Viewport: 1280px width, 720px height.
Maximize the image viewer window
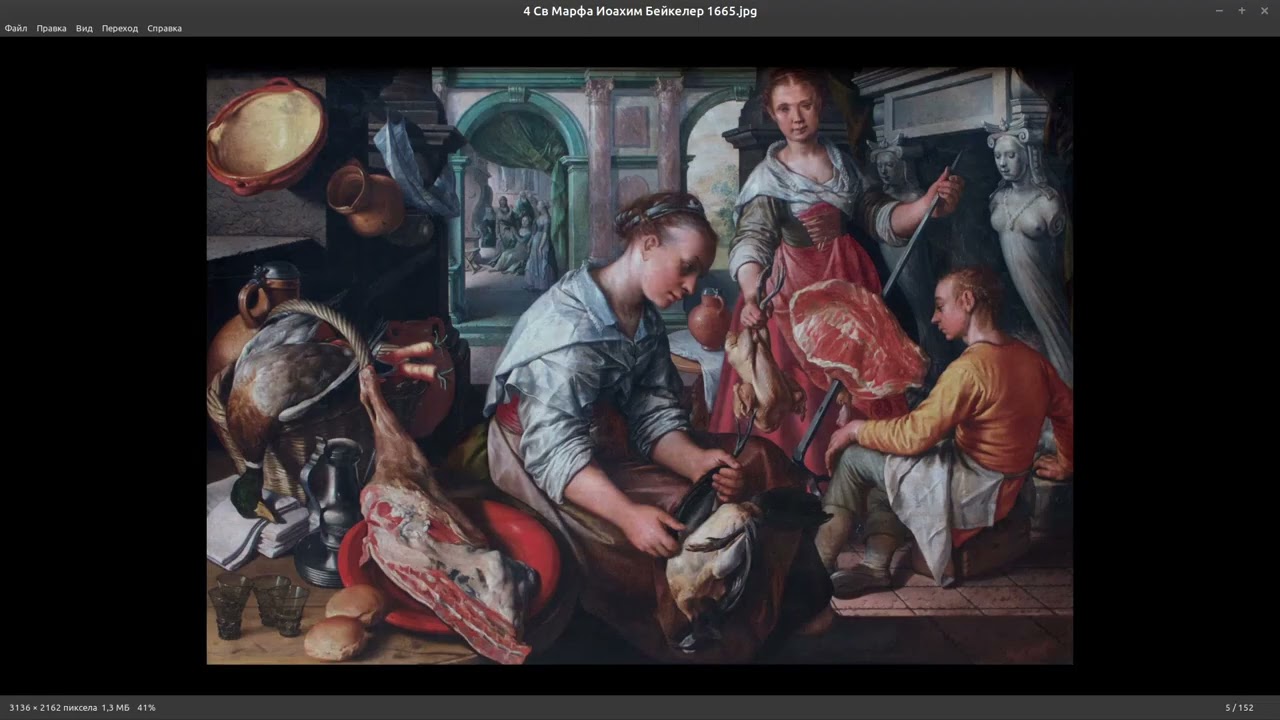coord(1242,11)
